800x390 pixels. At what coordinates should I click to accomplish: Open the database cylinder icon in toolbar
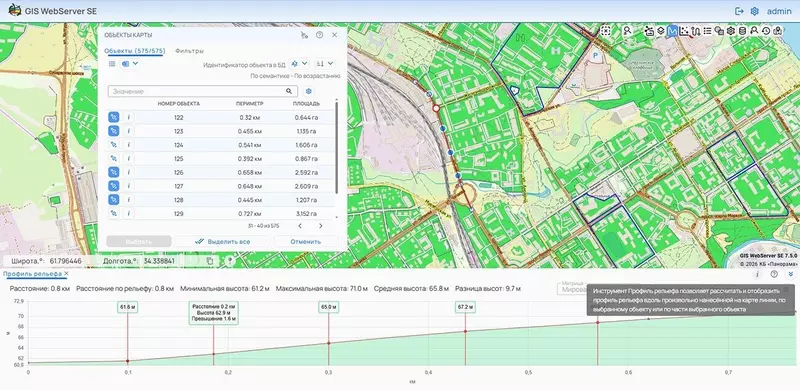point(742,31)
